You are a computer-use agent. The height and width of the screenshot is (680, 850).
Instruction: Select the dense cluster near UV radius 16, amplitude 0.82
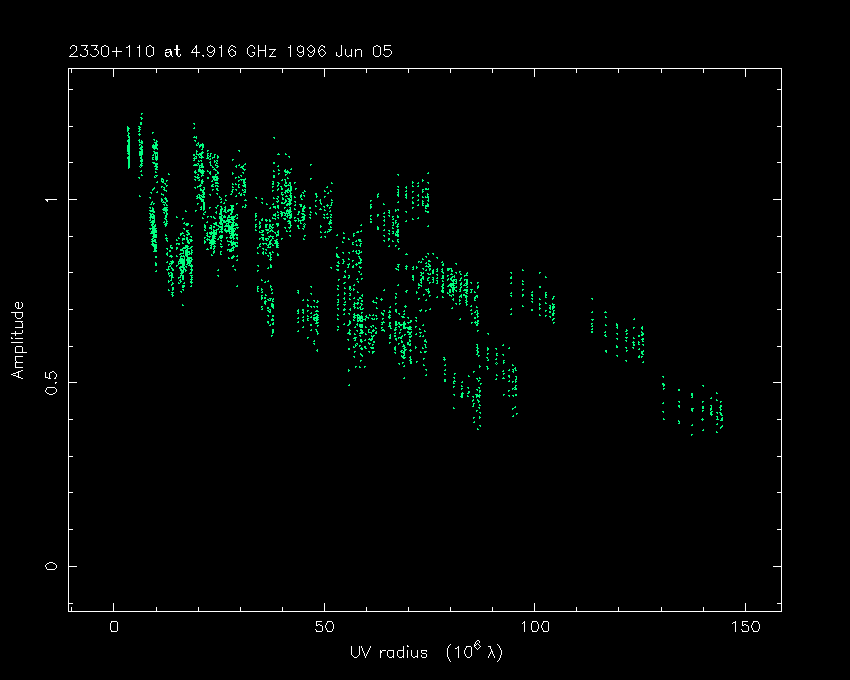[181, 266]
